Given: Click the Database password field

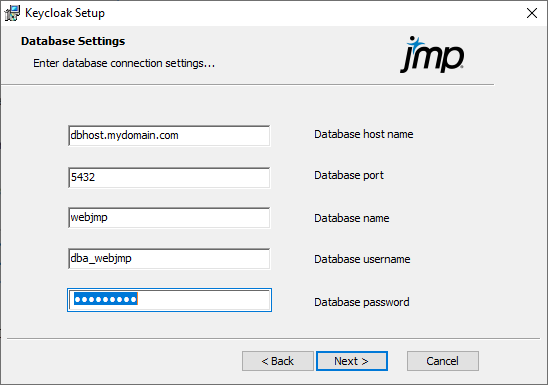Looking at the screenshot, I should click(x=169, y=300).
